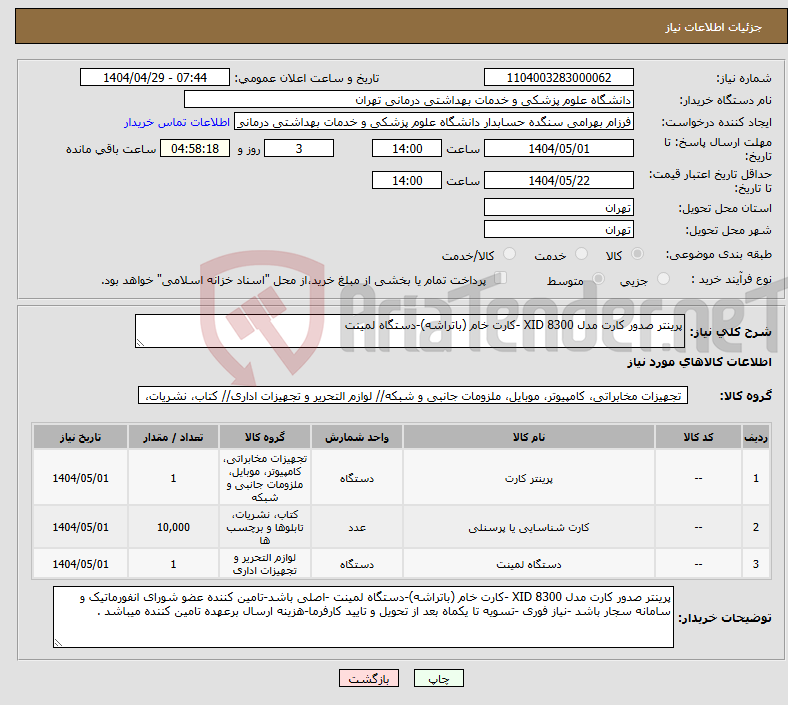Image resolution: width=788 pixels, height=705 pixels.
Task: Click the resize handle of description box
Action: [140, 343]
